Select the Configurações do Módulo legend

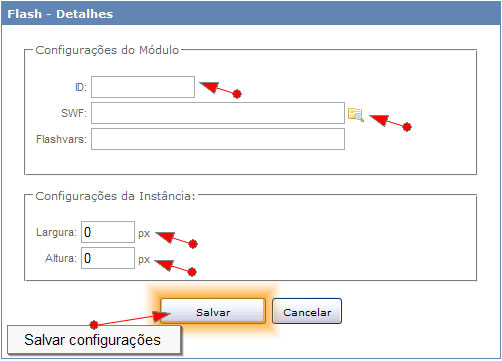click(107, 50)
